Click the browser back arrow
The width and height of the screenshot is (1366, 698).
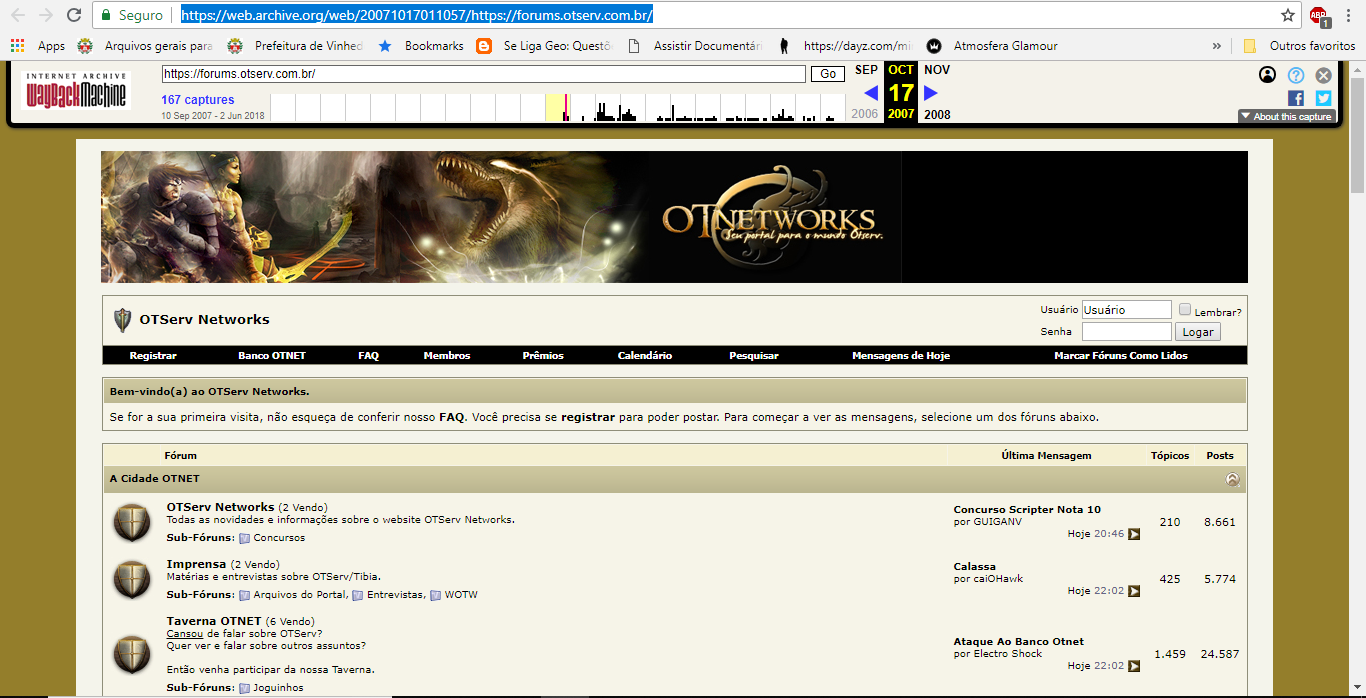18,15
